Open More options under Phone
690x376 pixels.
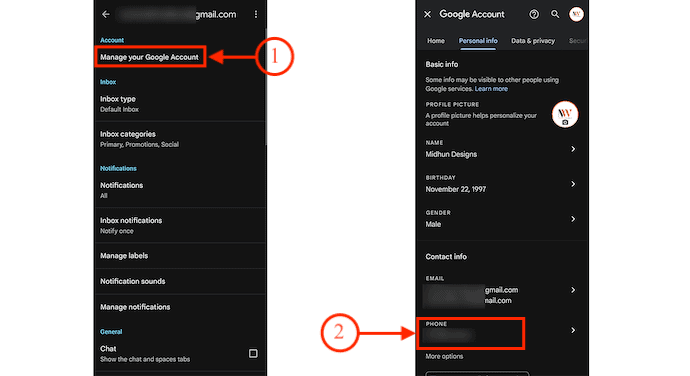point(444,356)
